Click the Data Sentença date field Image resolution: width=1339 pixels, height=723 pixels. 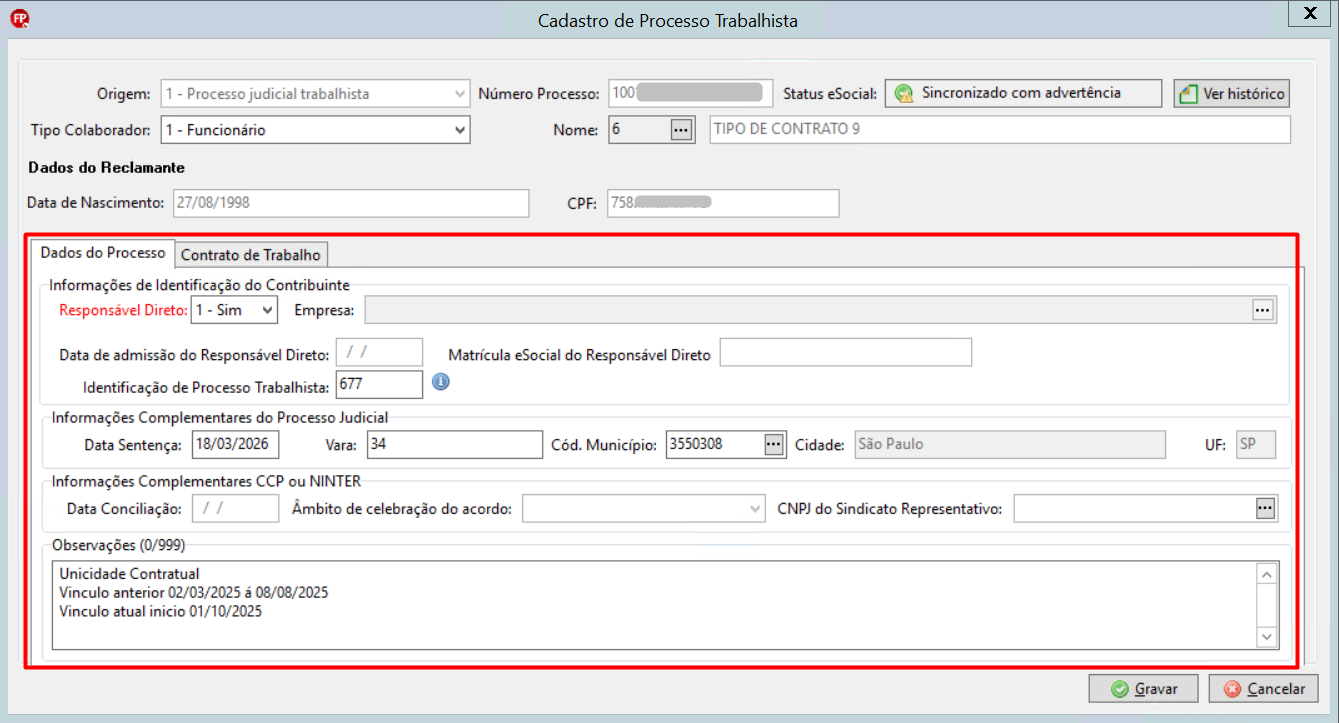point(236,445)
